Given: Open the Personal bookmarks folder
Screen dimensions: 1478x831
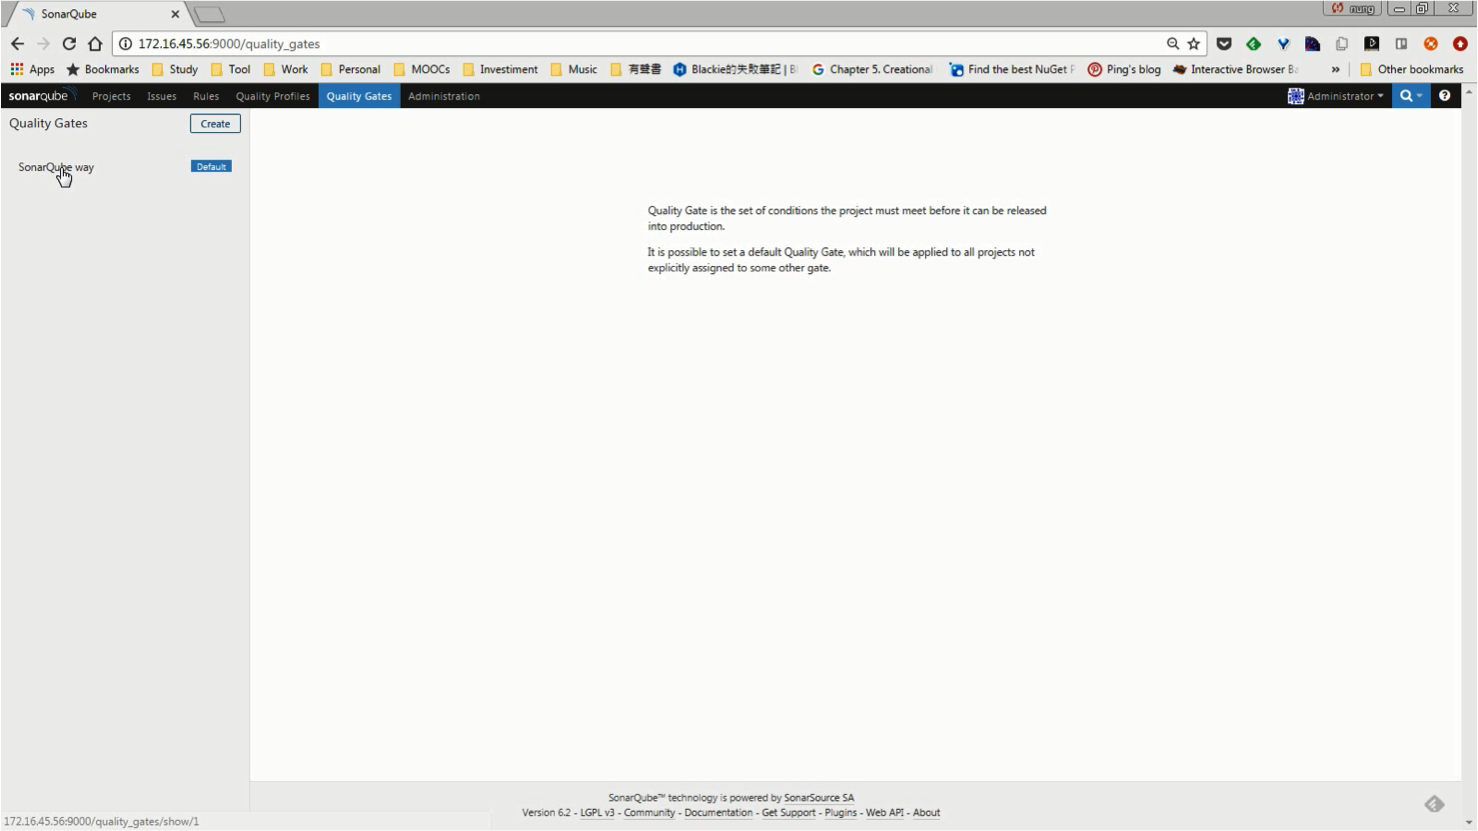Looking at the screenshot, I should [x=350, y=69].
